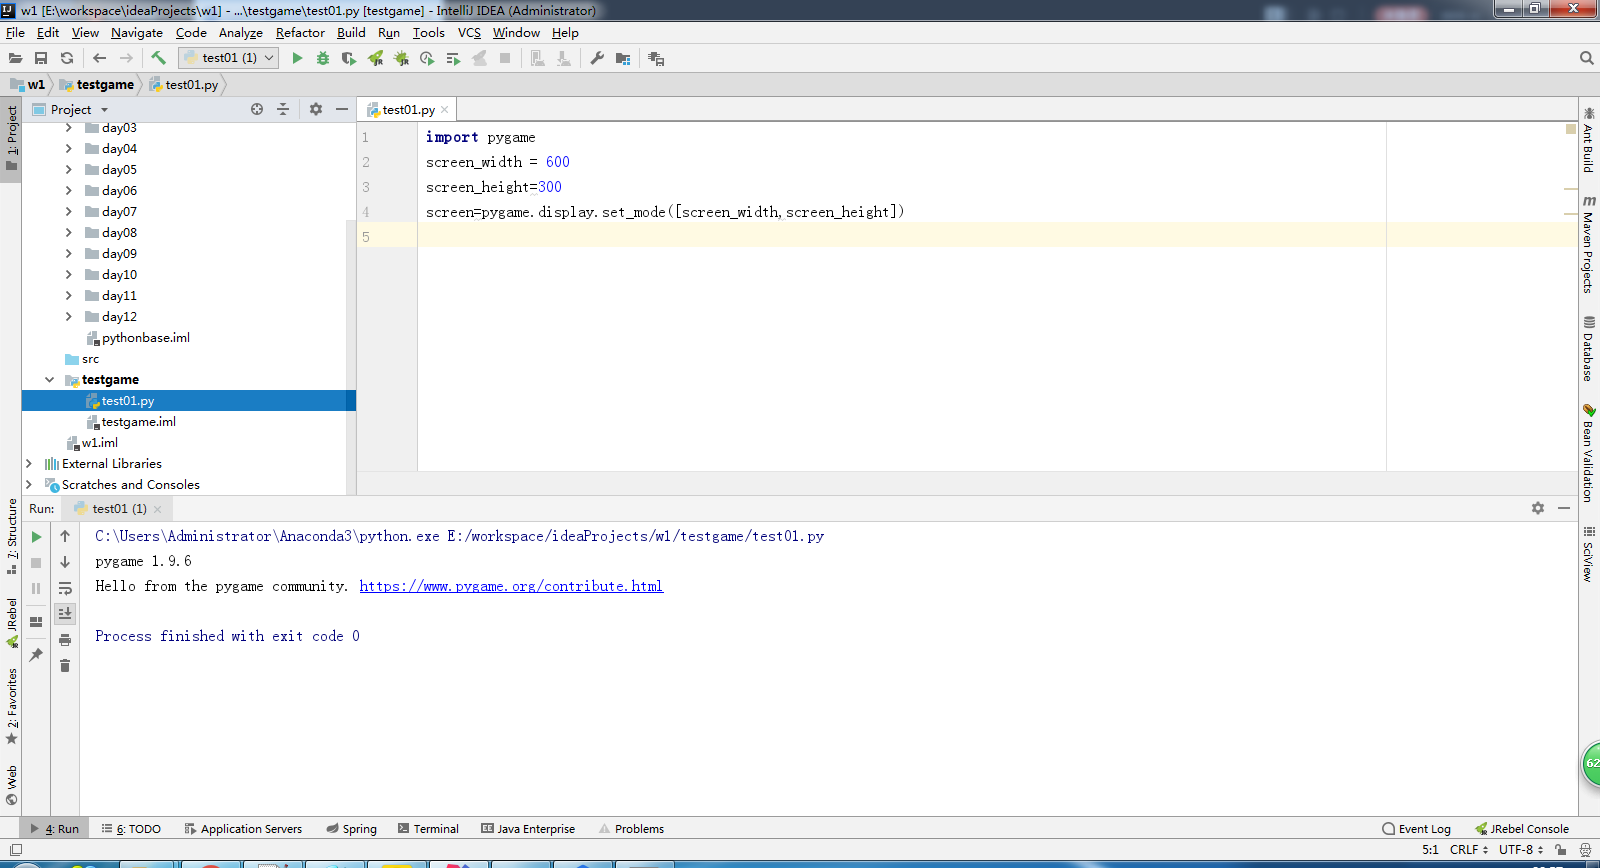Collapse all nodes in Project panel
Viewport: 1600px width, 868px height.
click(x=283, y=109)
